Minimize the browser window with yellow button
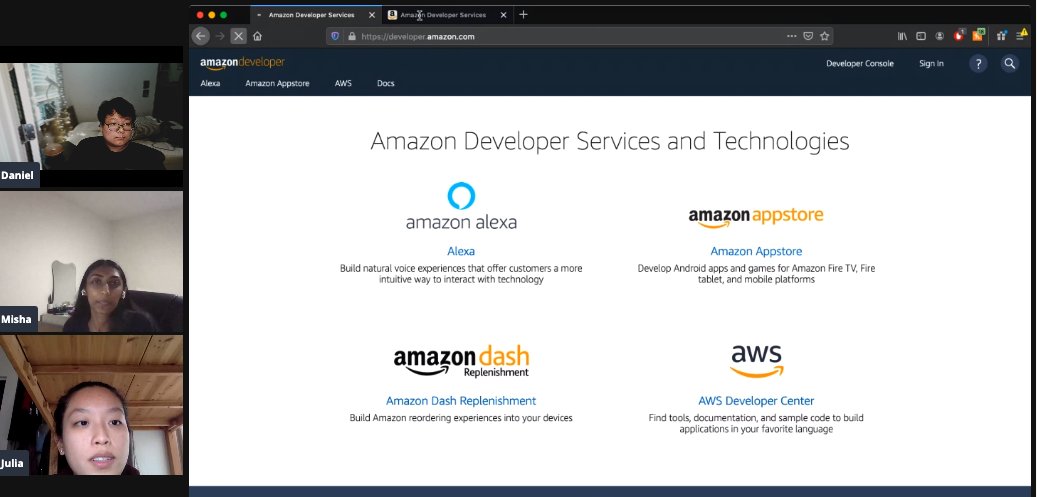The width and height of the screenshot is (1037, 497). click(212, 15)
